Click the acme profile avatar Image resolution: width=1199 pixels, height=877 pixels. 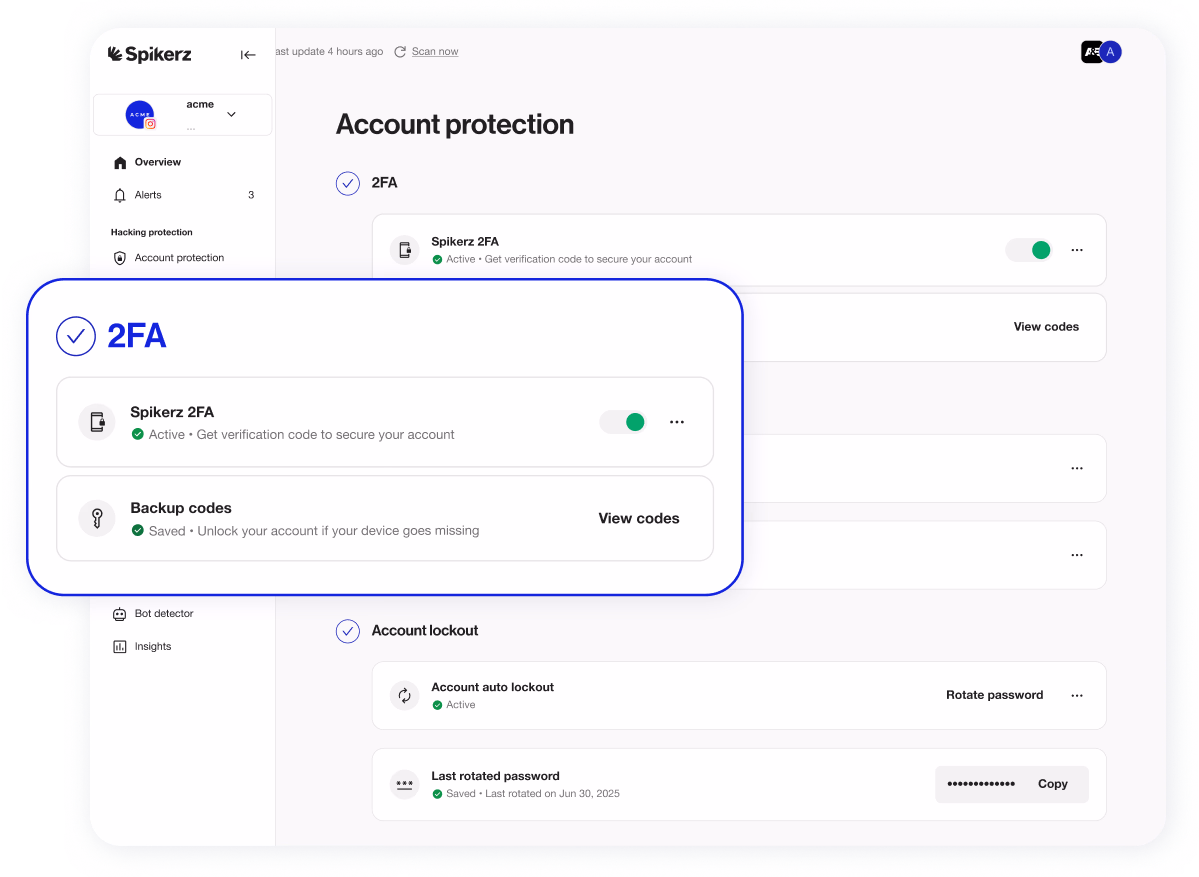[140, 114]
